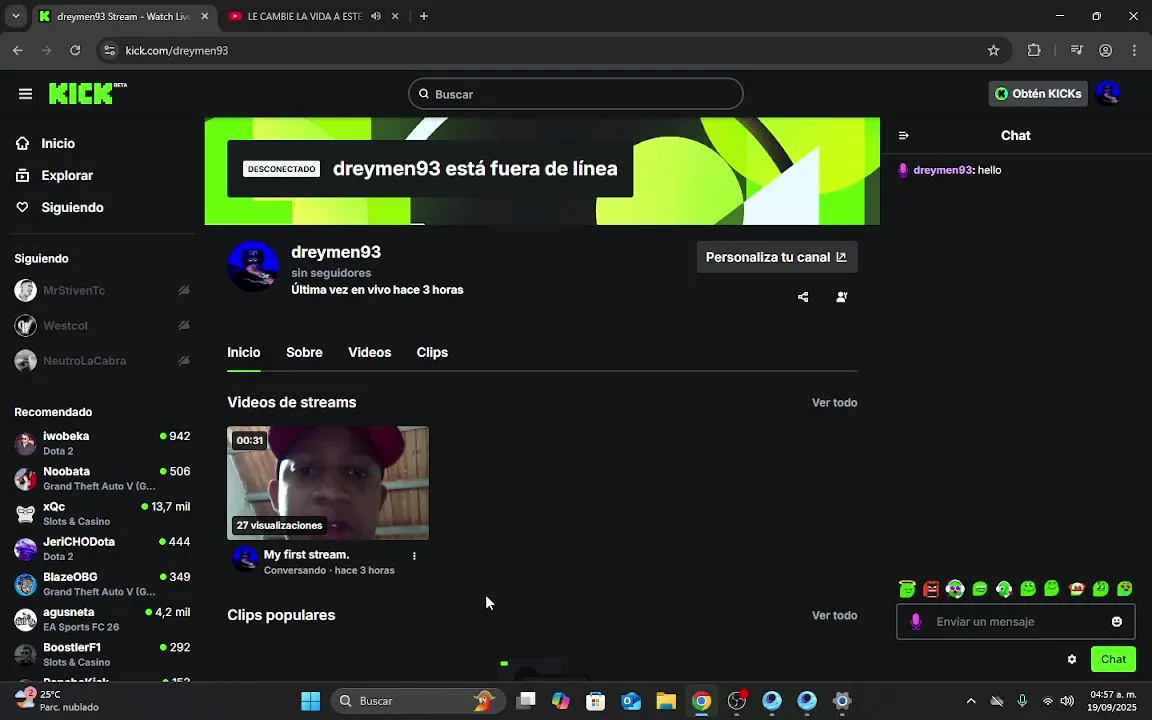Click Ver todo for Clips populares
The width and height of the screenshot is (1152, 720).
[x=834, y=616]
